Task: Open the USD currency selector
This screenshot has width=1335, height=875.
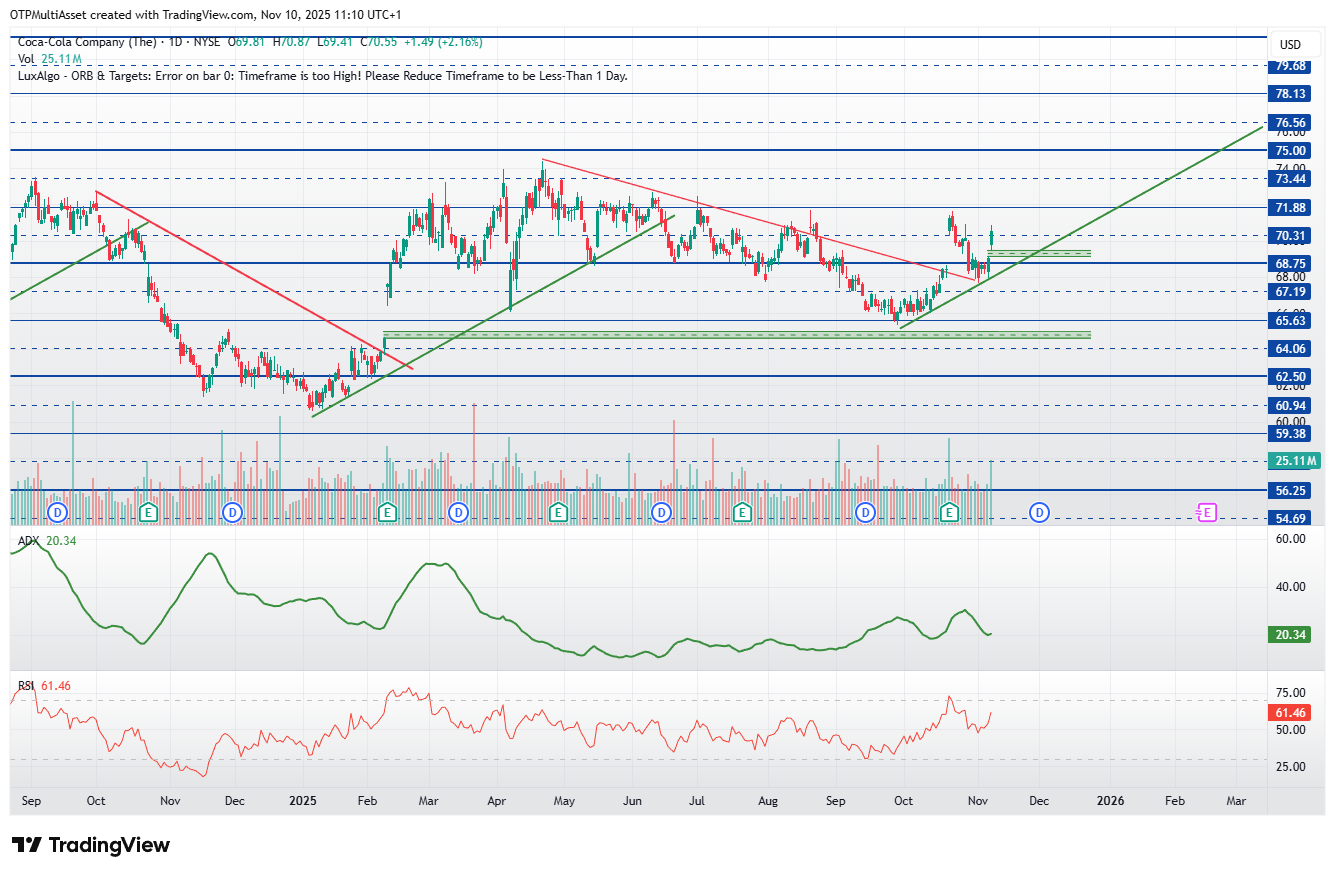Action: click(x=1290, y=45)
